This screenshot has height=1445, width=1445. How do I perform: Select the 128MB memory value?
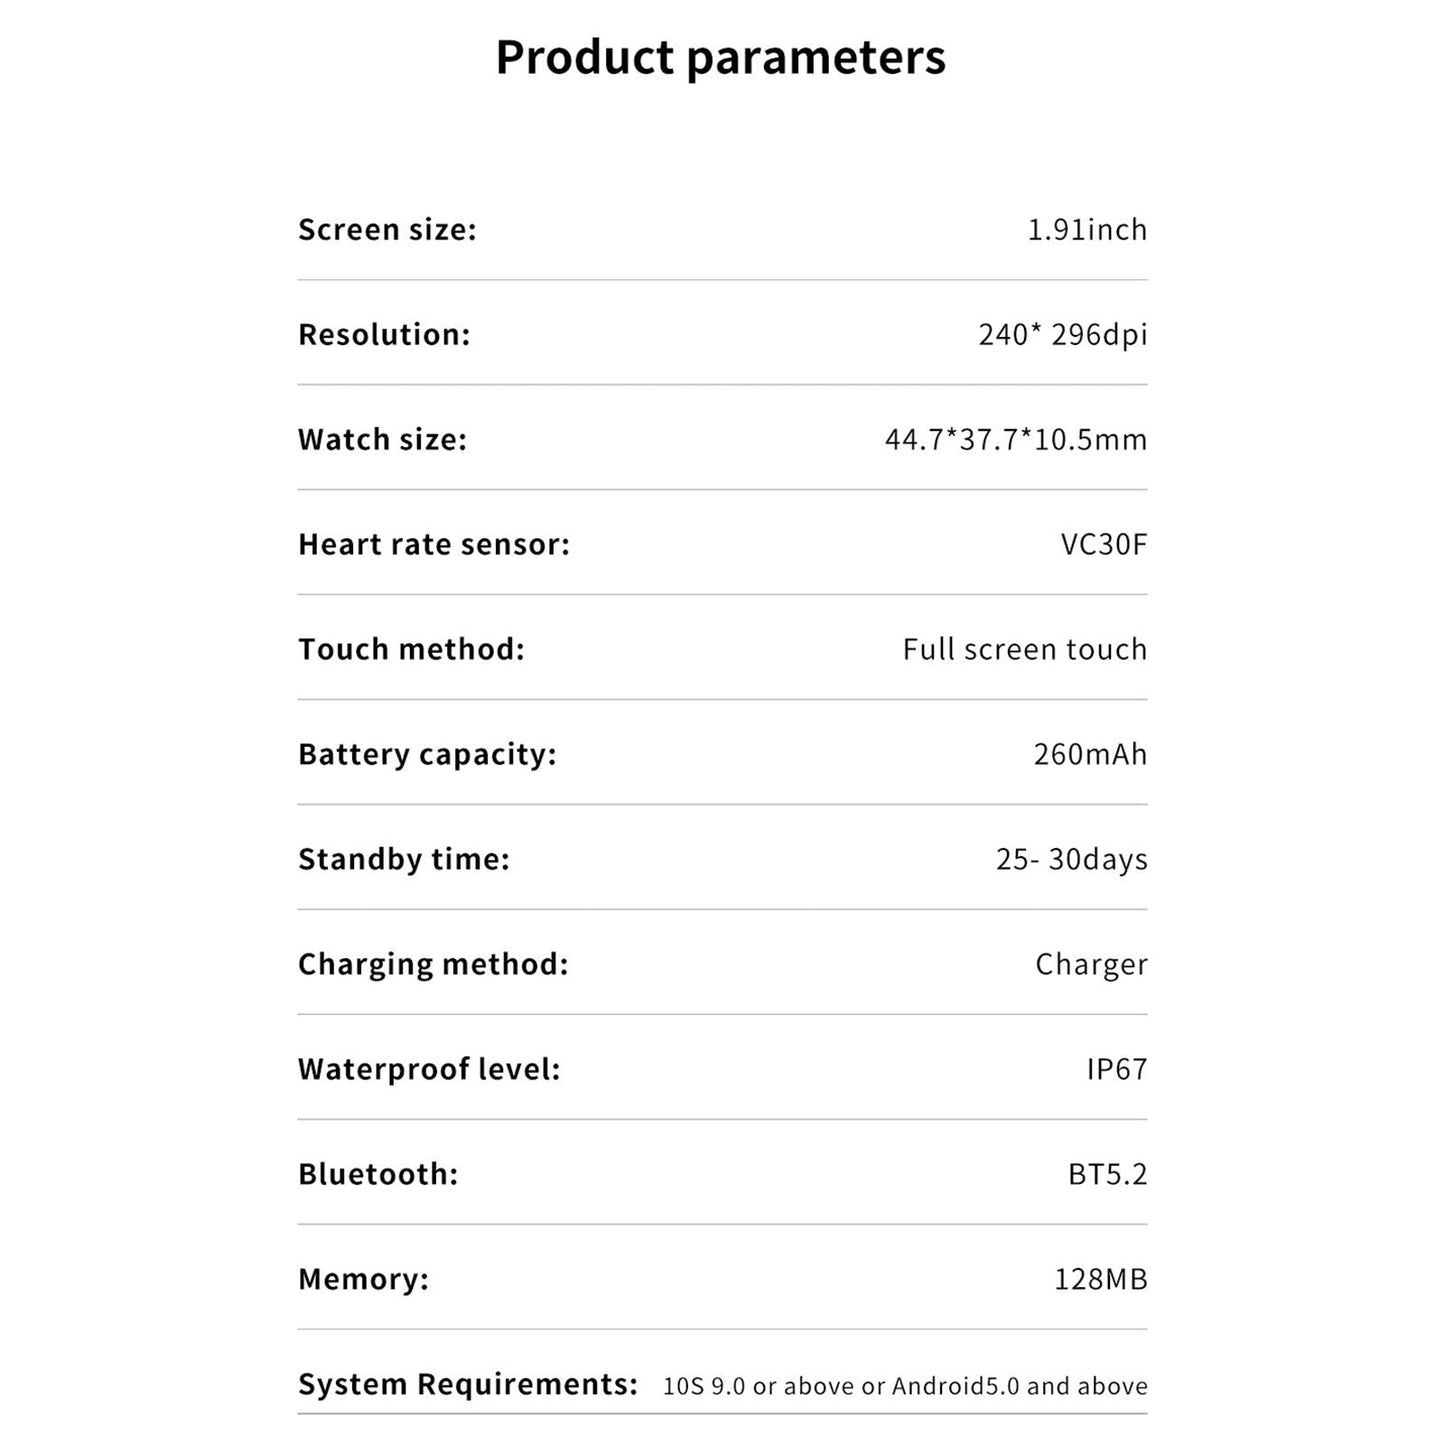[x=1100, y=1280]
